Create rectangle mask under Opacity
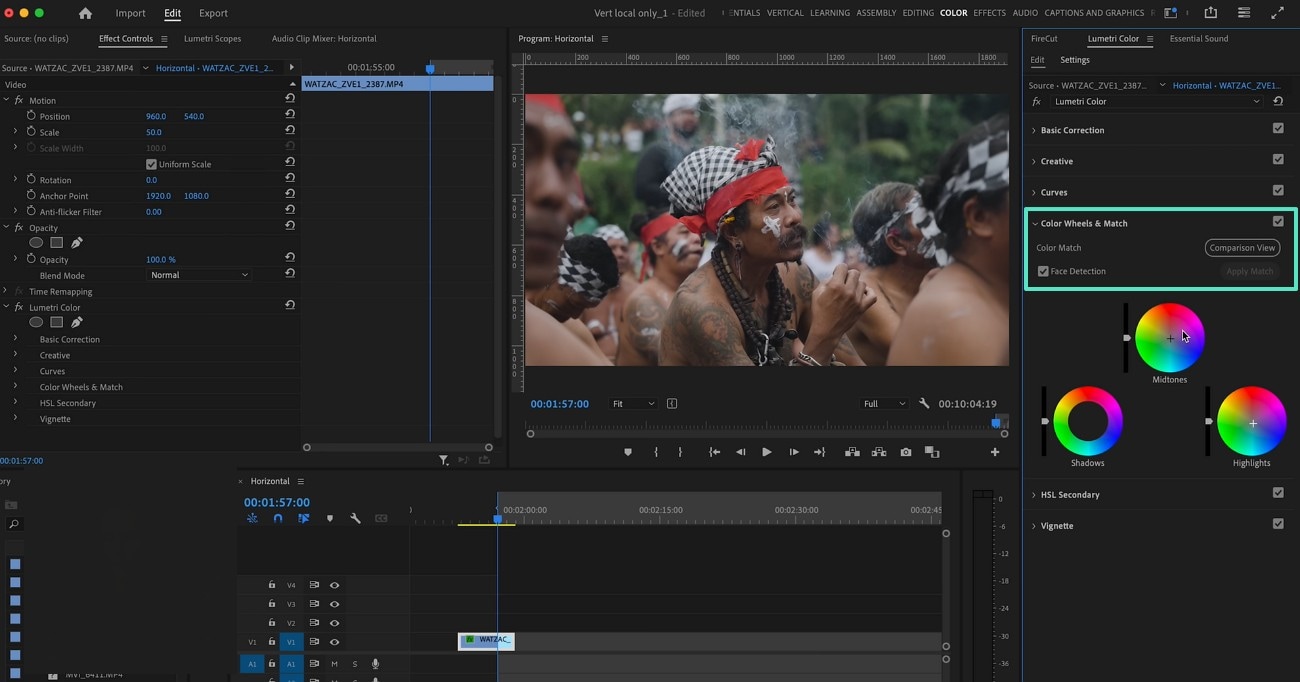The image size is (1300, 682). pyautogui.click(x=57, y=243)
